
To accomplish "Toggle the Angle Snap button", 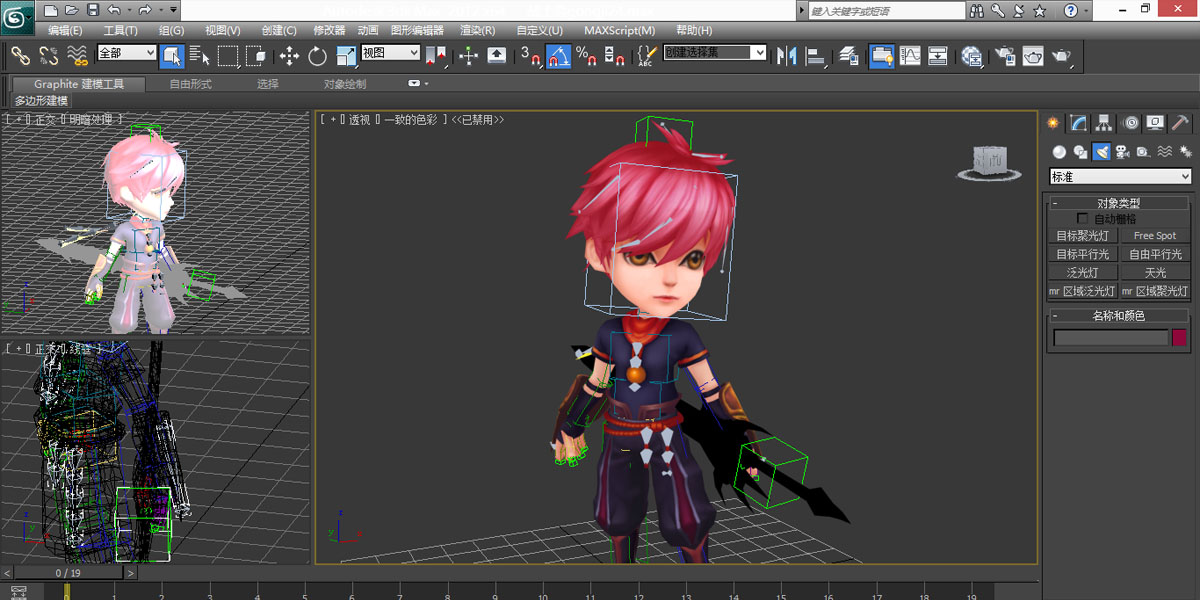I will click(558, 56).
